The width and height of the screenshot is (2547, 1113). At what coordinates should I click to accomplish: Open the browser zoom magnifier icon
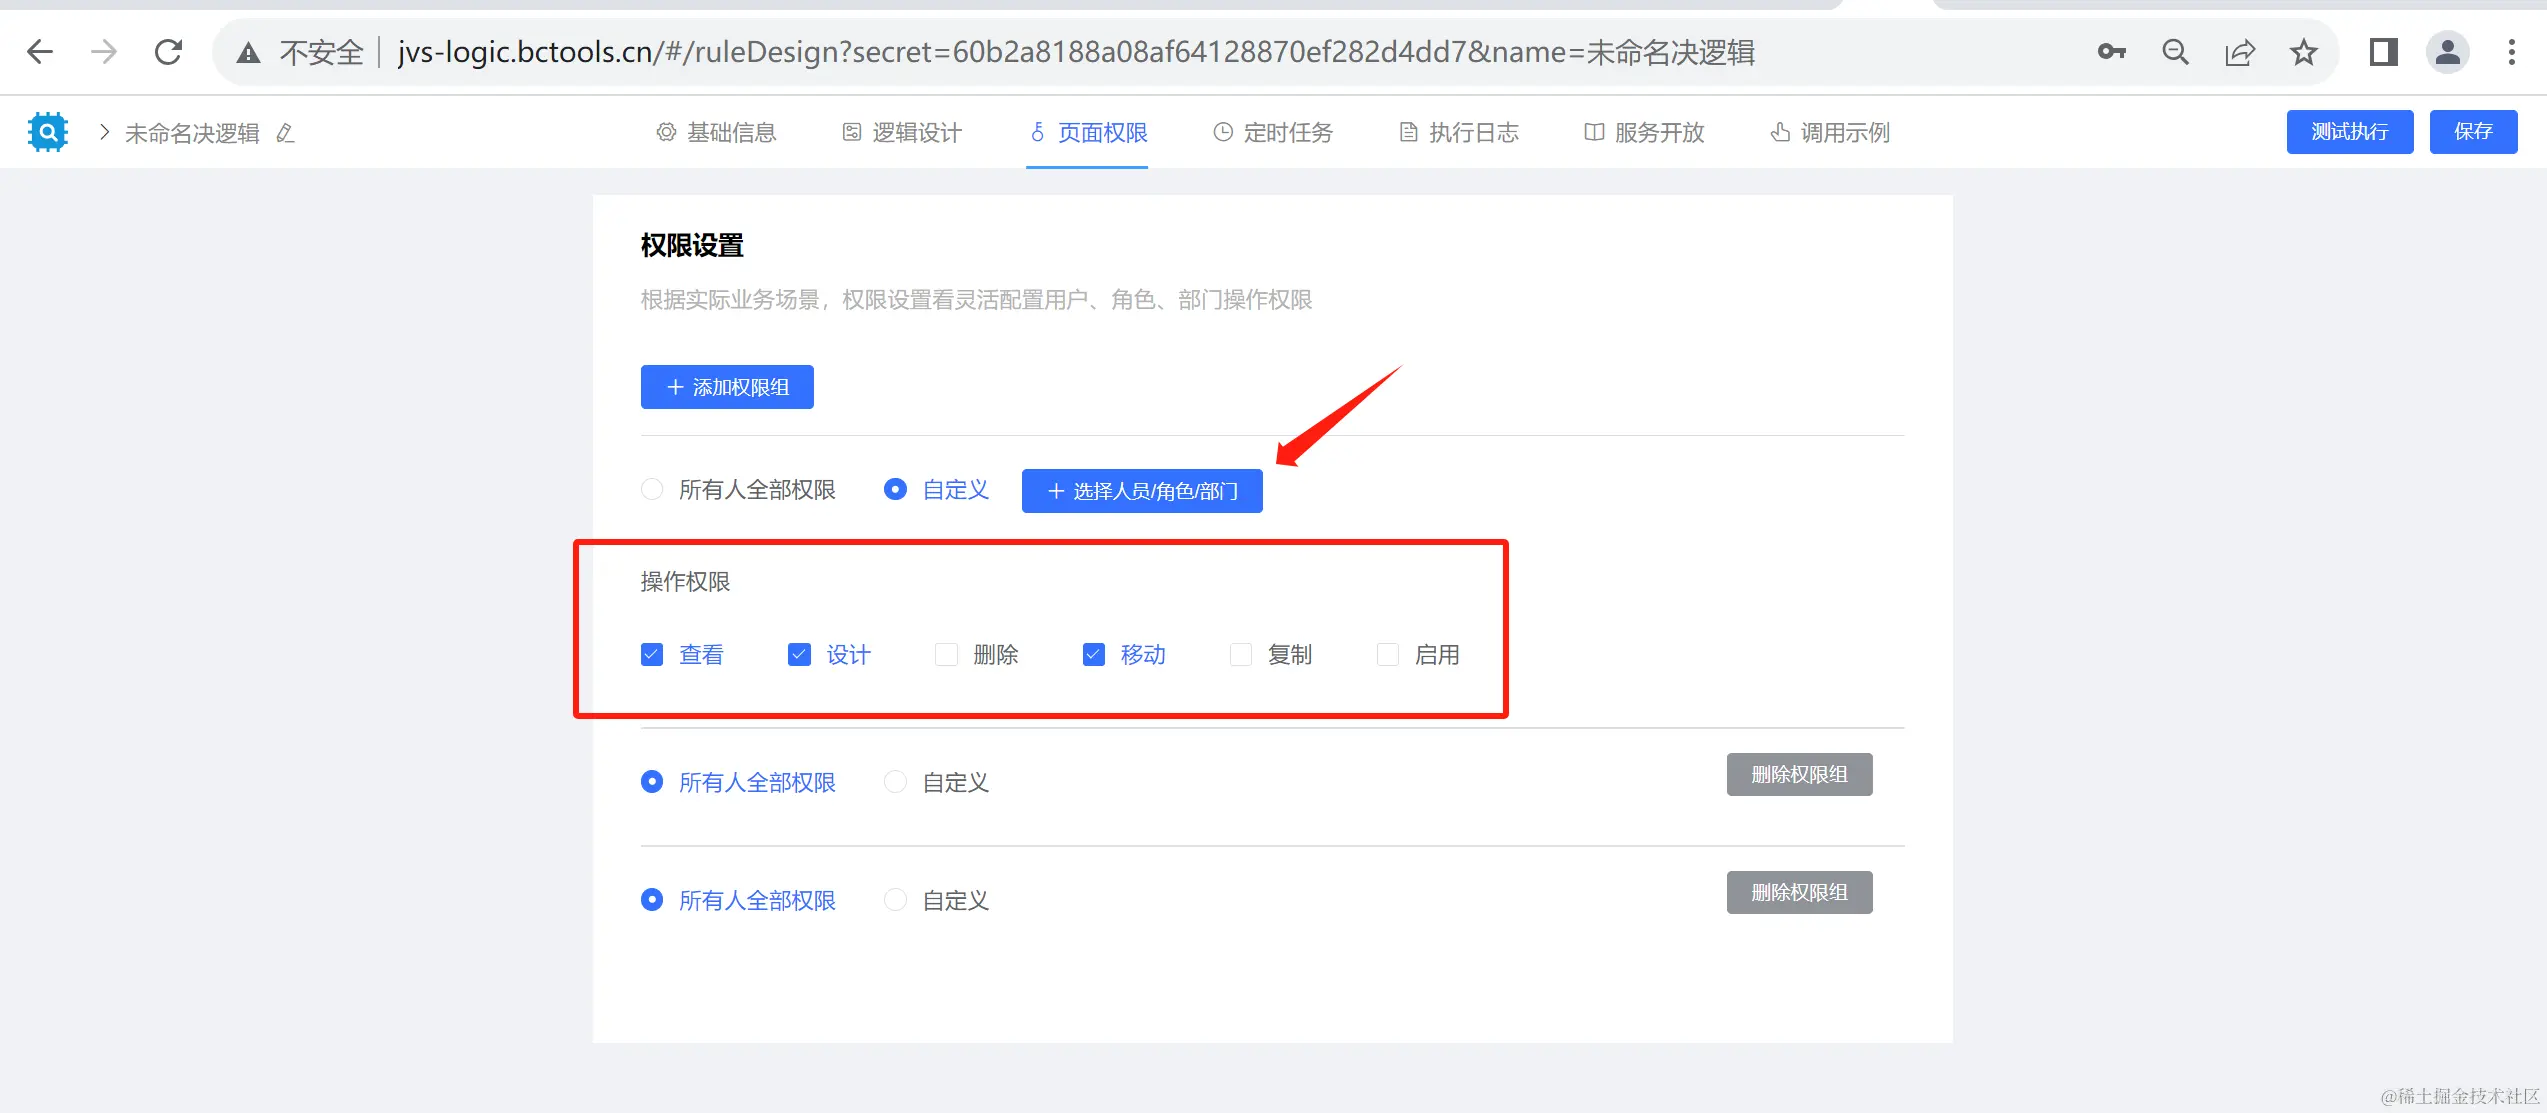click(2175, 52)
